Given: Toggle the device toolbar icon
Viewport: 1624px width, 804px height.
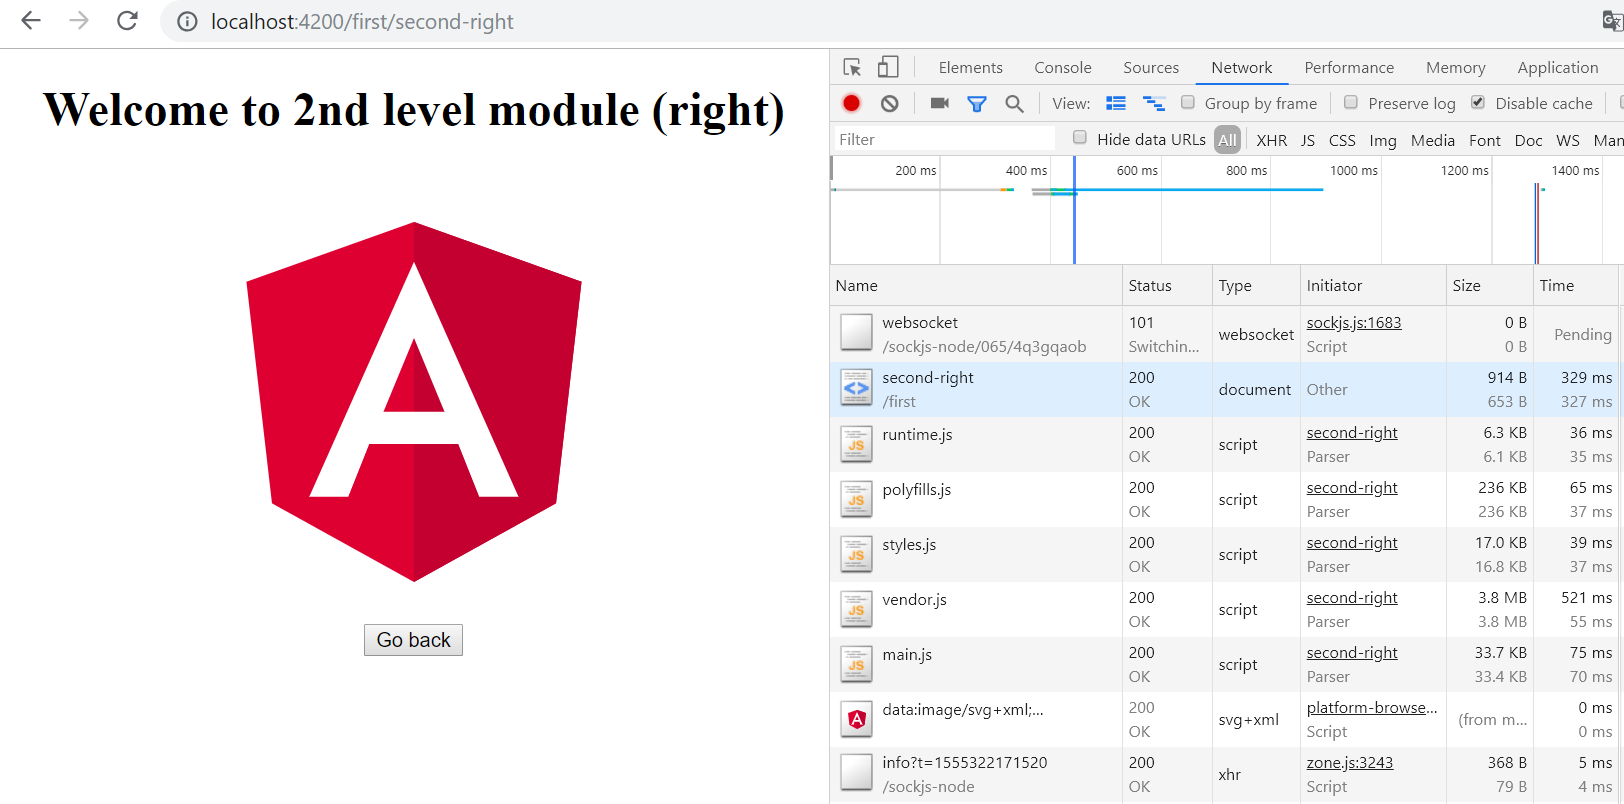Looking at the screenshot, I should (x=888, y=67).
